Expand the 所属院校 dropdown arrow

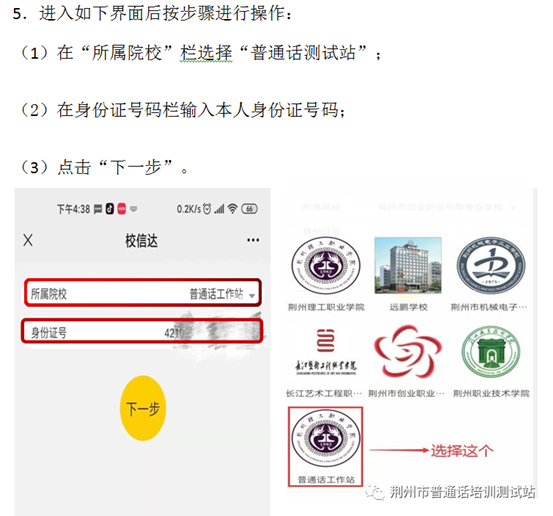(252, 295)
